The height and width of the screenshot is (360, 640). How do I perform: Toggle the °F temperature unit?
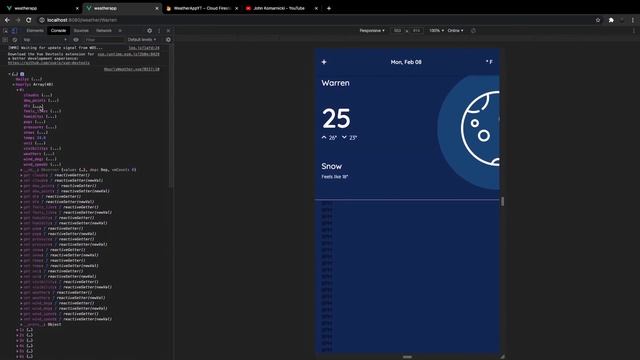[489, 62]
